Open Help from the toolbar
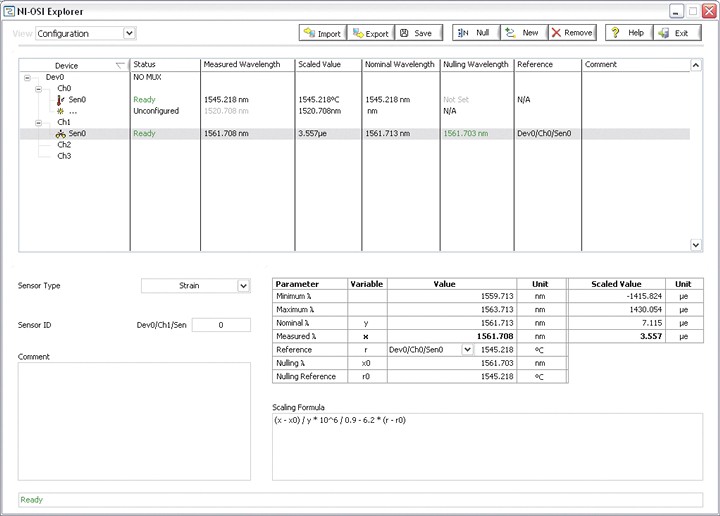 pyautogui.click(x=628, y=33)
